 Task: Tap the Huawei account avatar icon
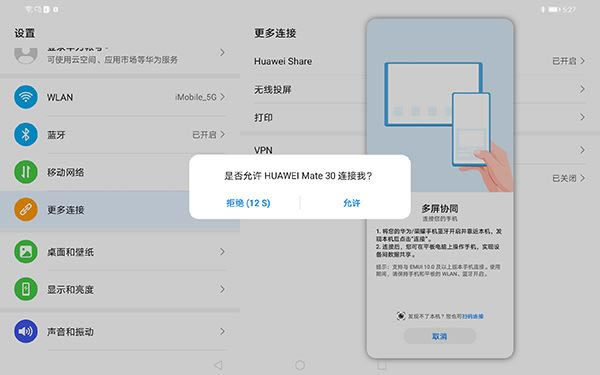click(x=26, y=55)
